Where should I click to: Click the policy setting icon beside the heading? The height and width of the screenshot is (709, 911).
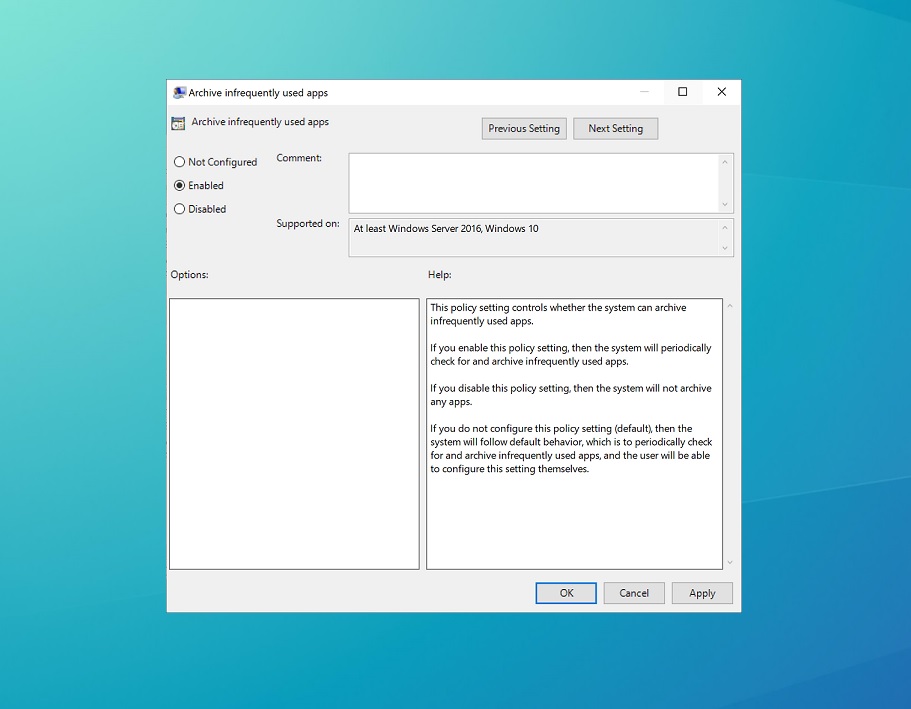click(178, 123)
